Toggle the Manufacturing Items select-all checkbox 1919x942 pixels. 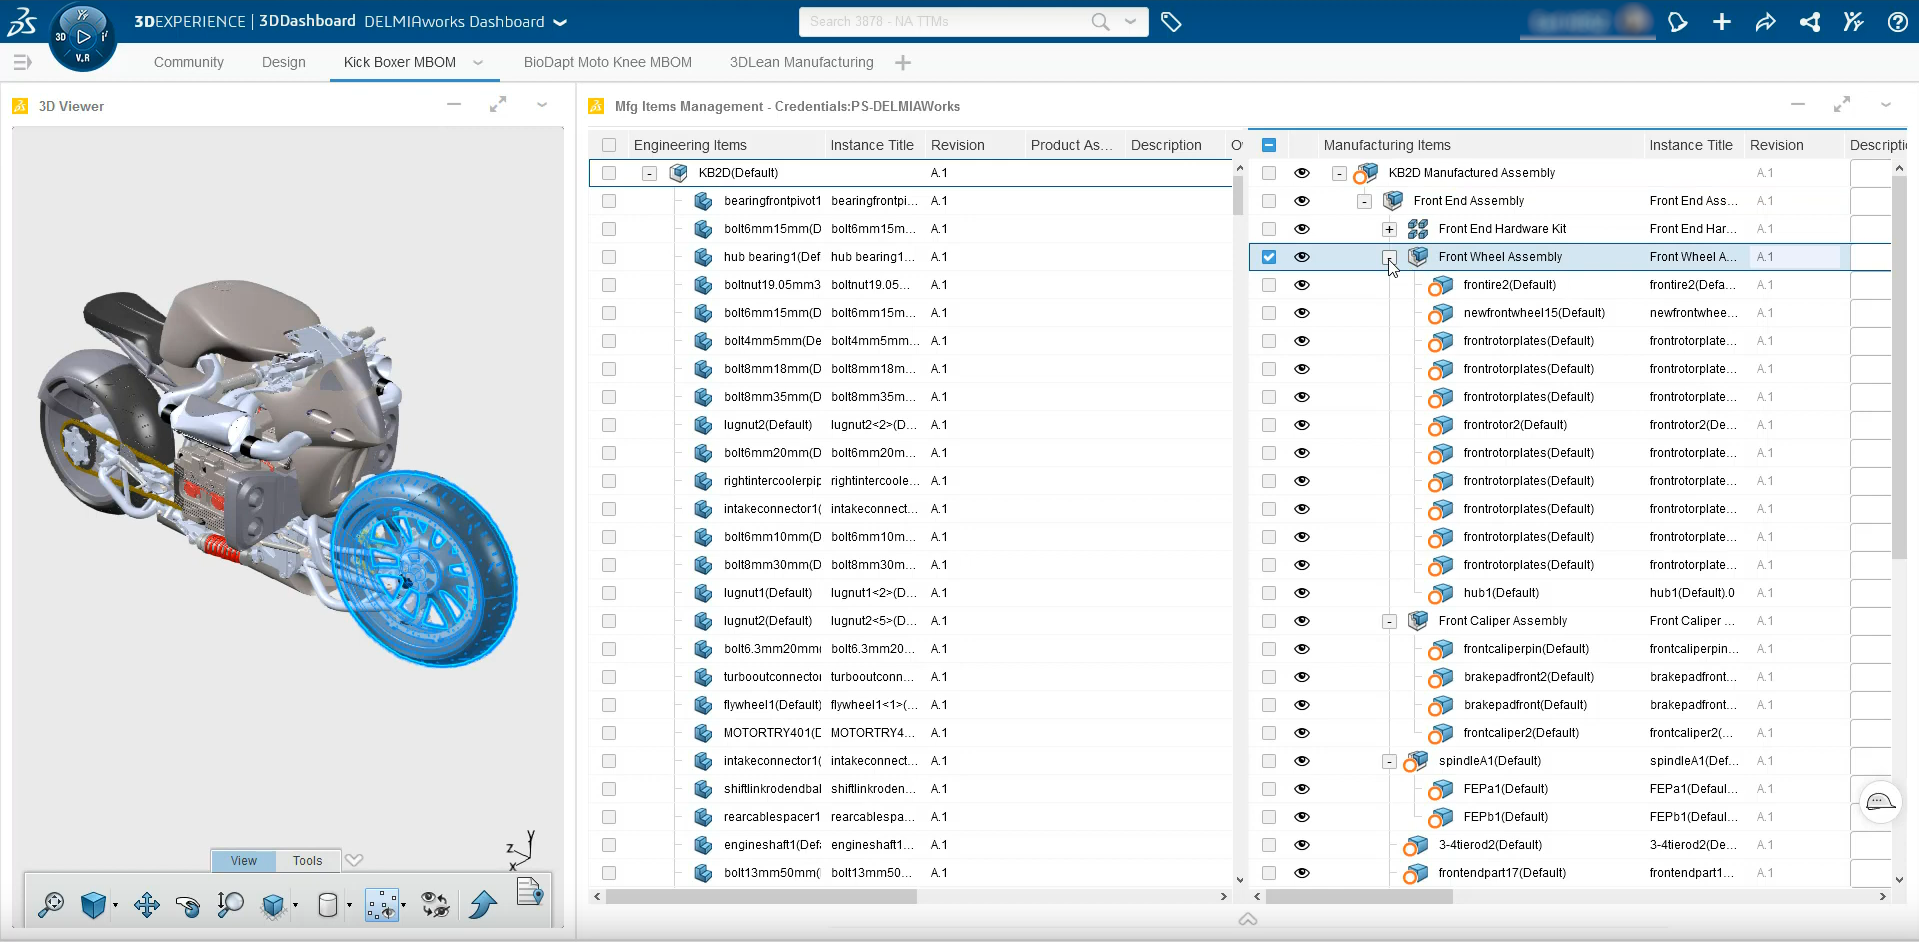pos(1269,145)
